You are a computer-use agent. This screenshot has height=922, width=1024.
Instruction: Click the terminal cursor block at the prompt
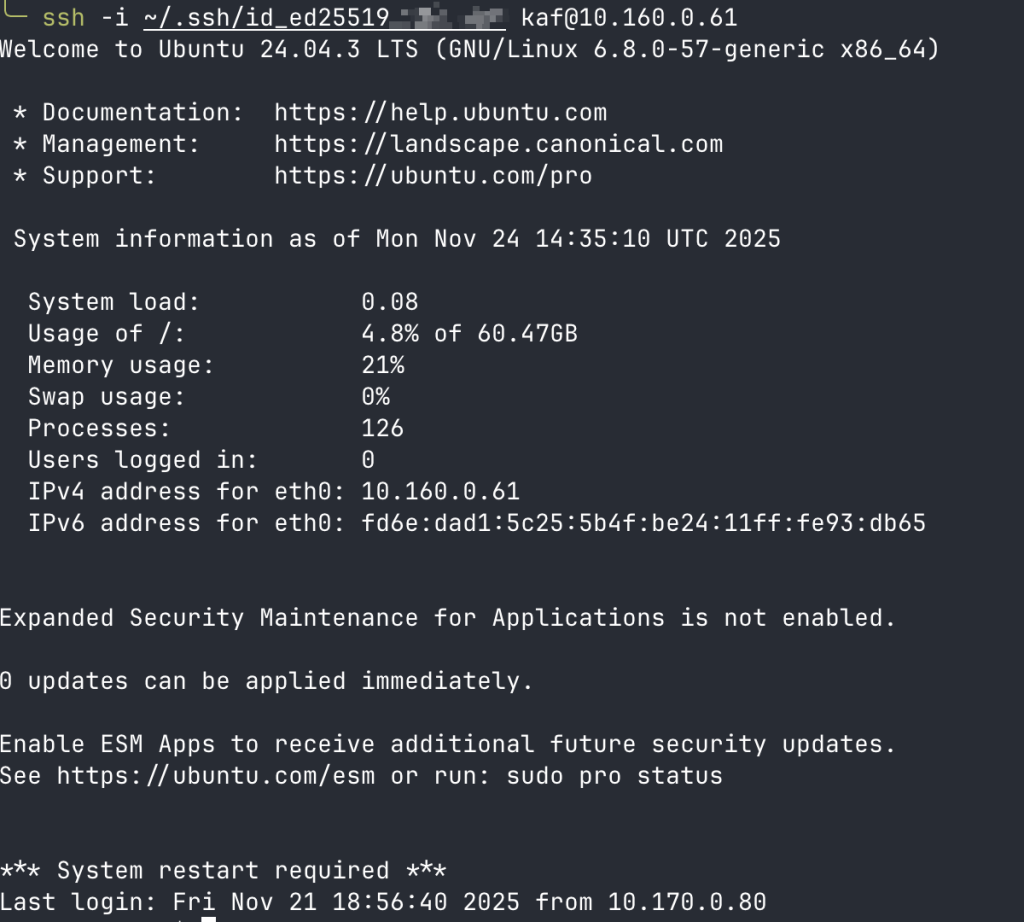208,918
